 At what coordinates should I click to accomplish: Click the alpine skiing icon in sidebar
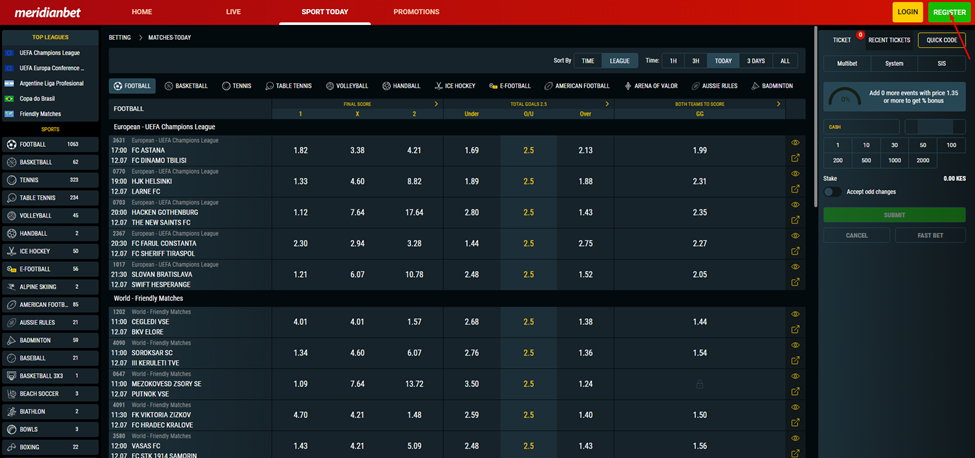click(11, 287)
